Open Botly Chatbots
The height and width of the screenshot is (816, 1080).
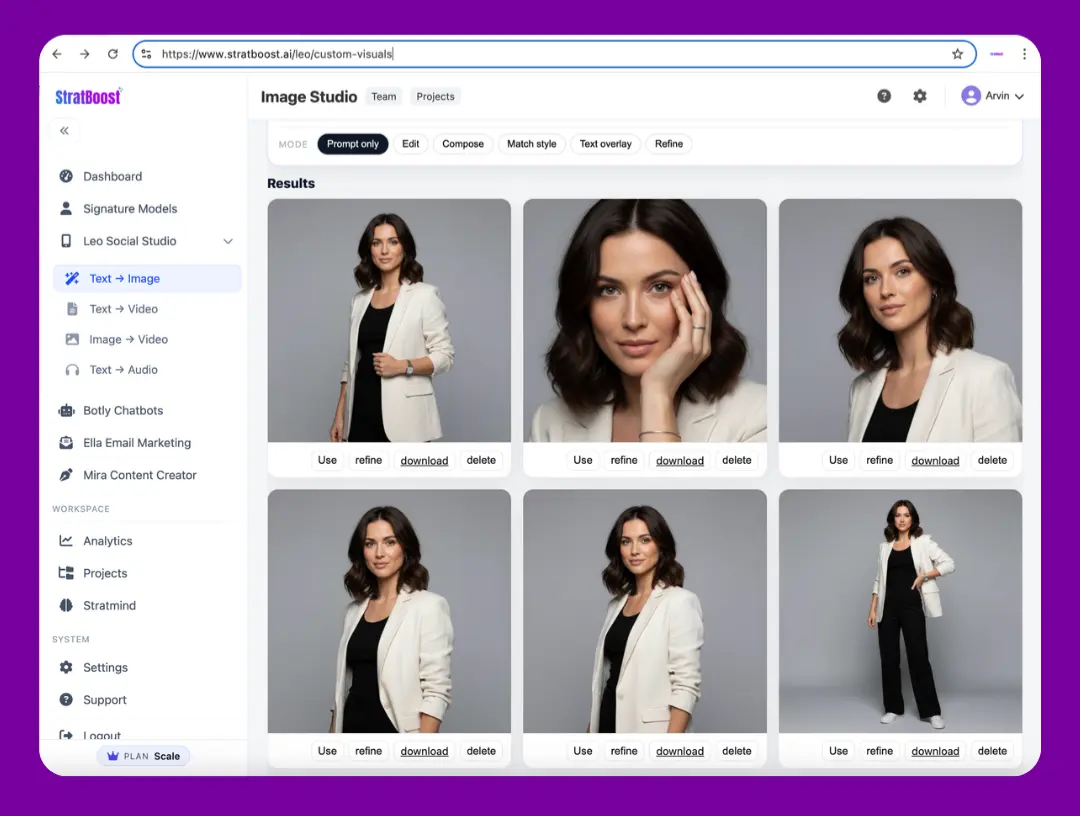[123, 410]
